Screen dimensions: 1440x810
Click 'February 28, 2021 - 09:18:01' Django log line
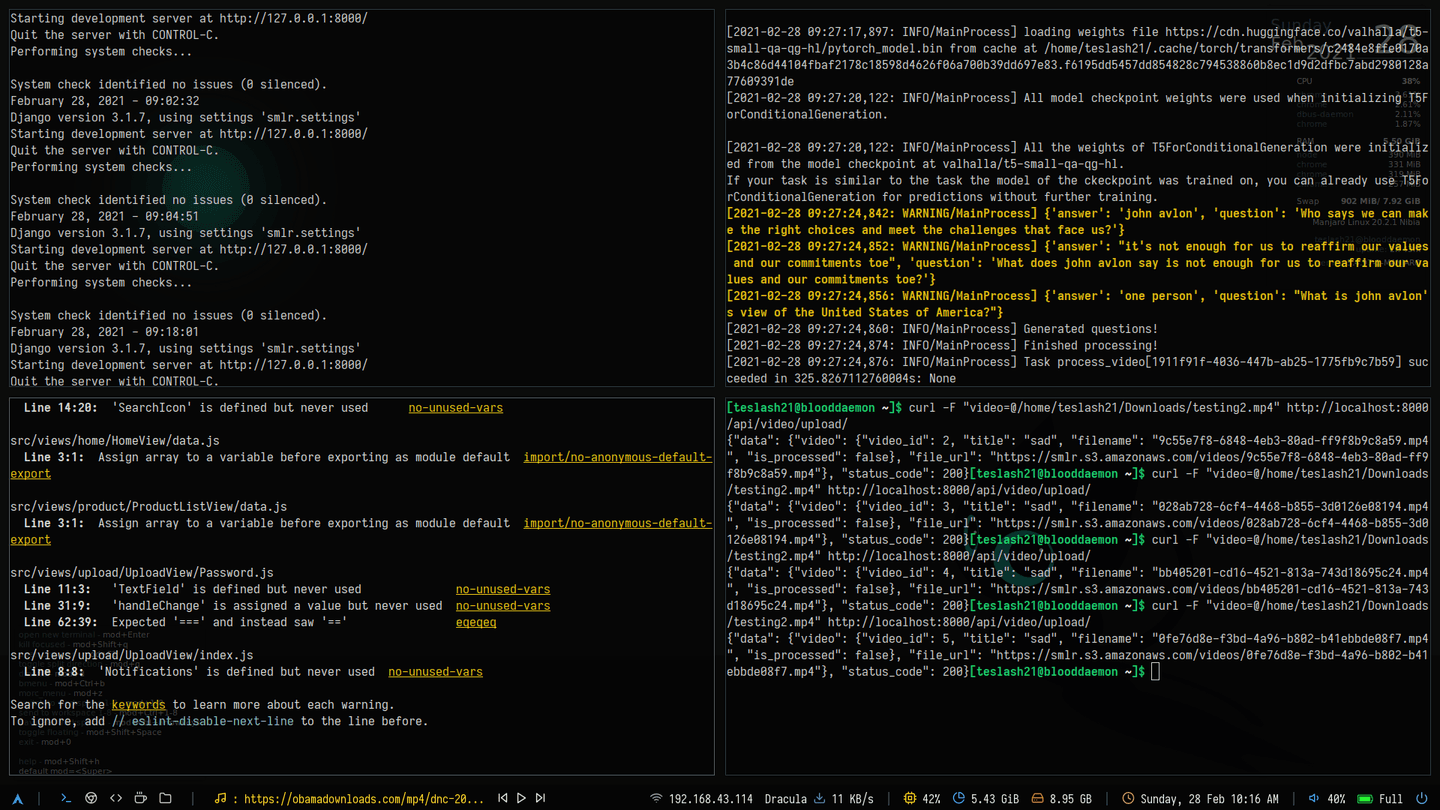105,332
